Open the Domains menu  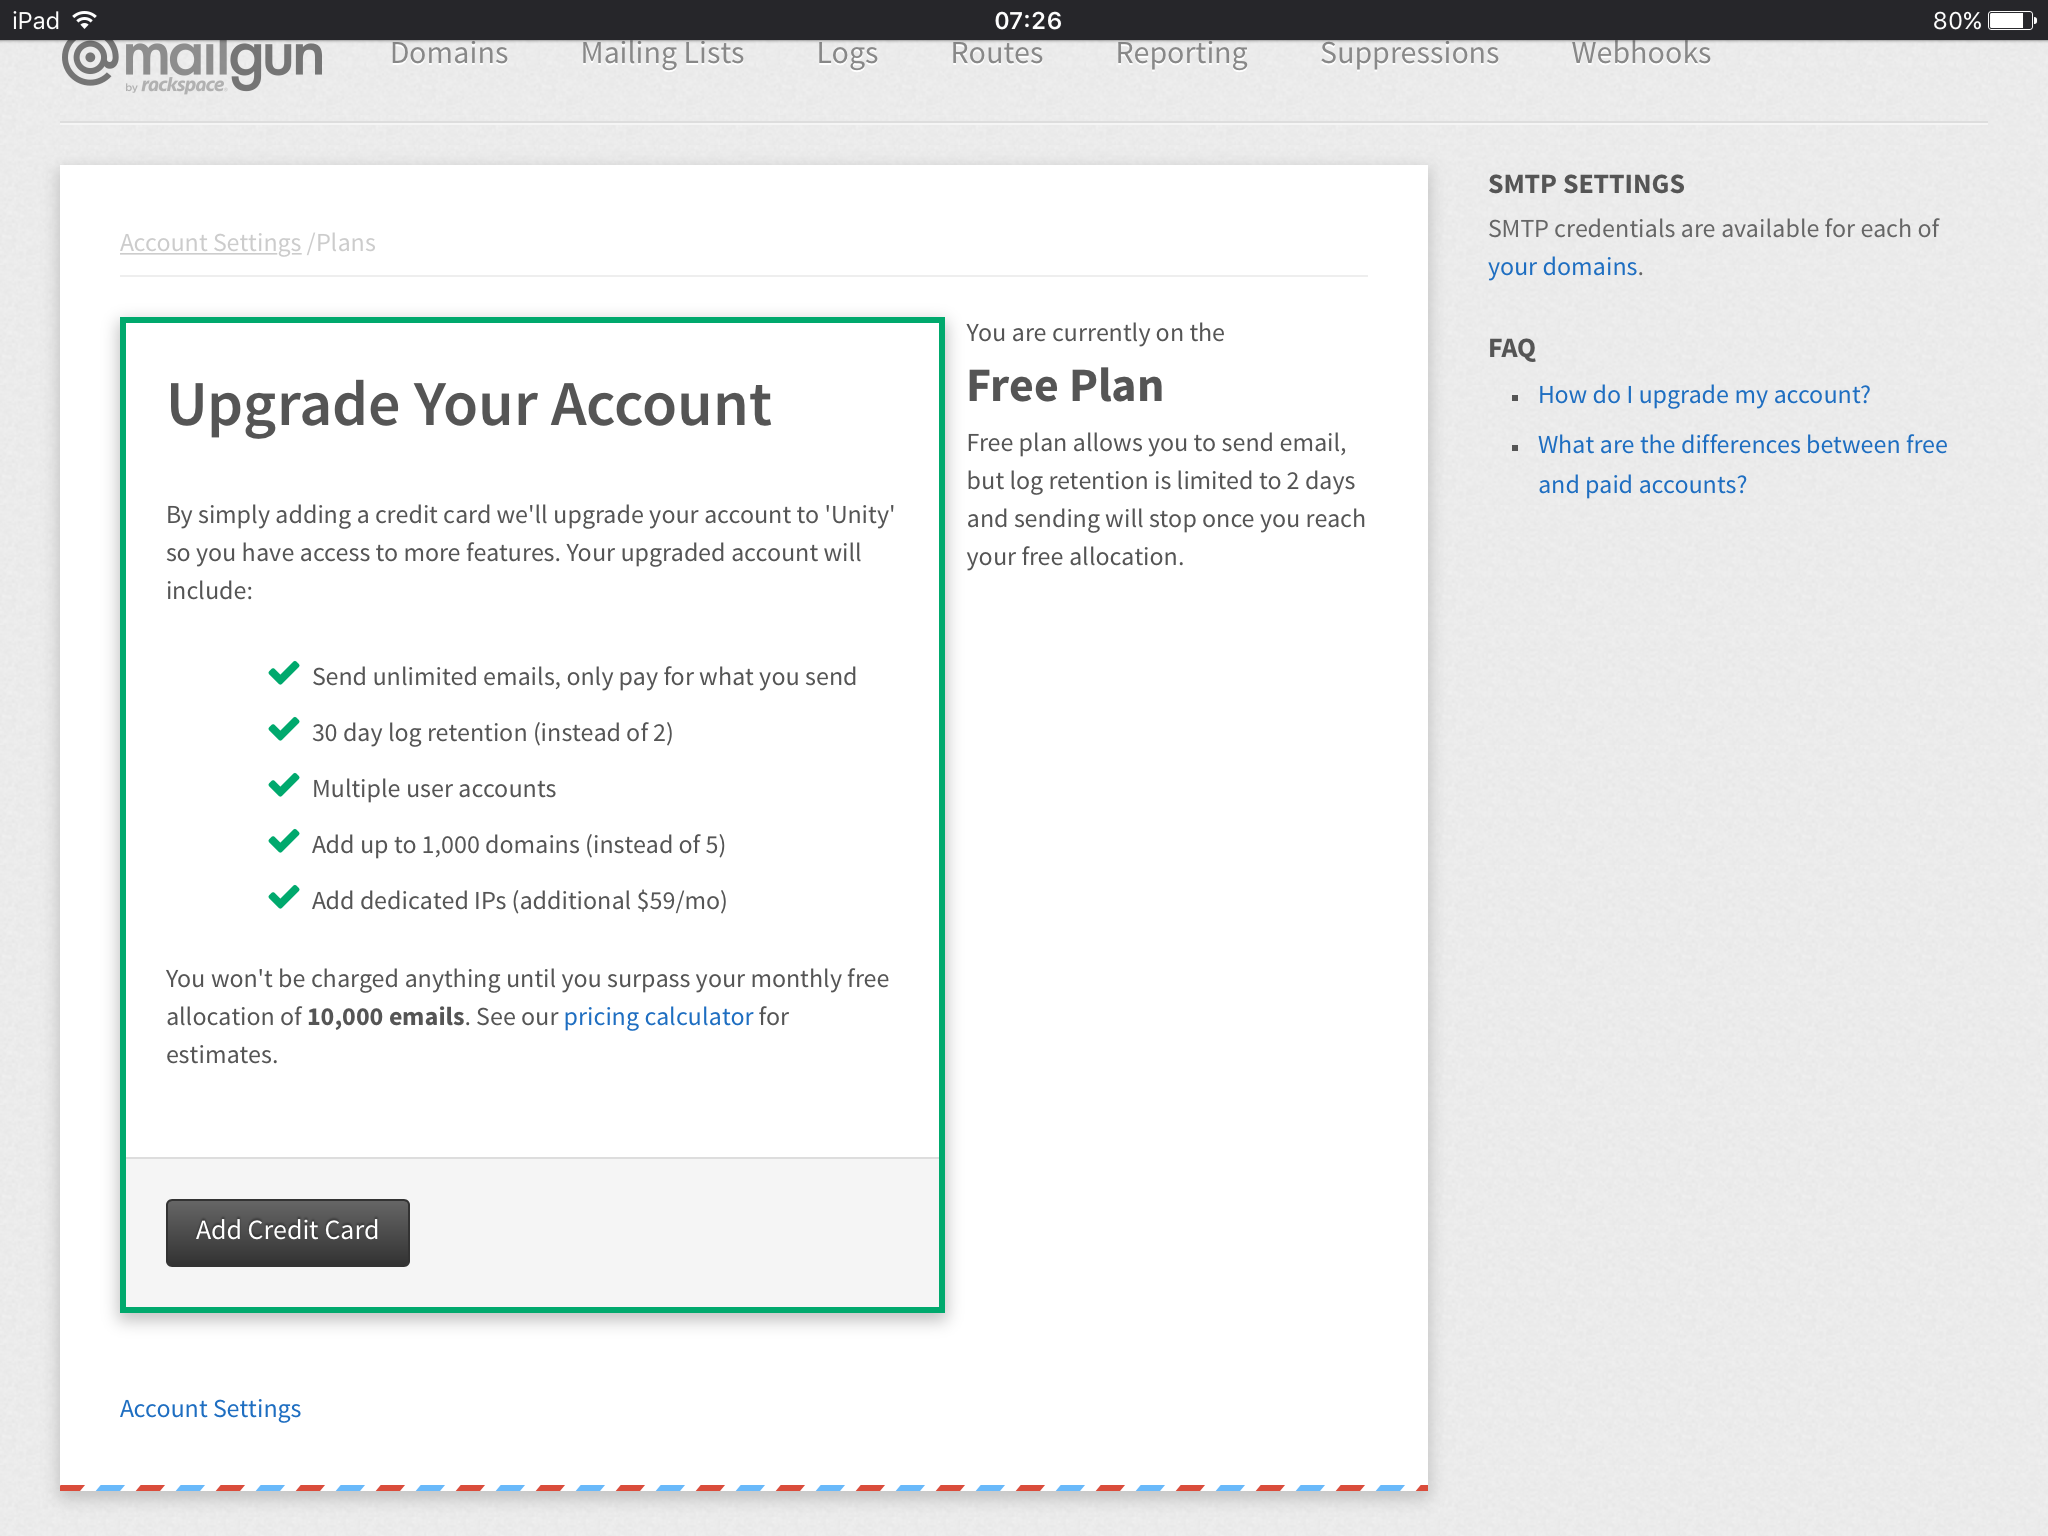coord(449,54)
